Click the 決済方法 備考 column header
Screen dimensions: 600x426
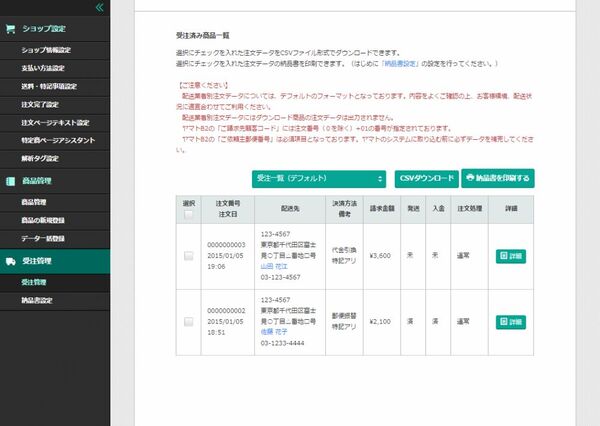click(344, 209)
